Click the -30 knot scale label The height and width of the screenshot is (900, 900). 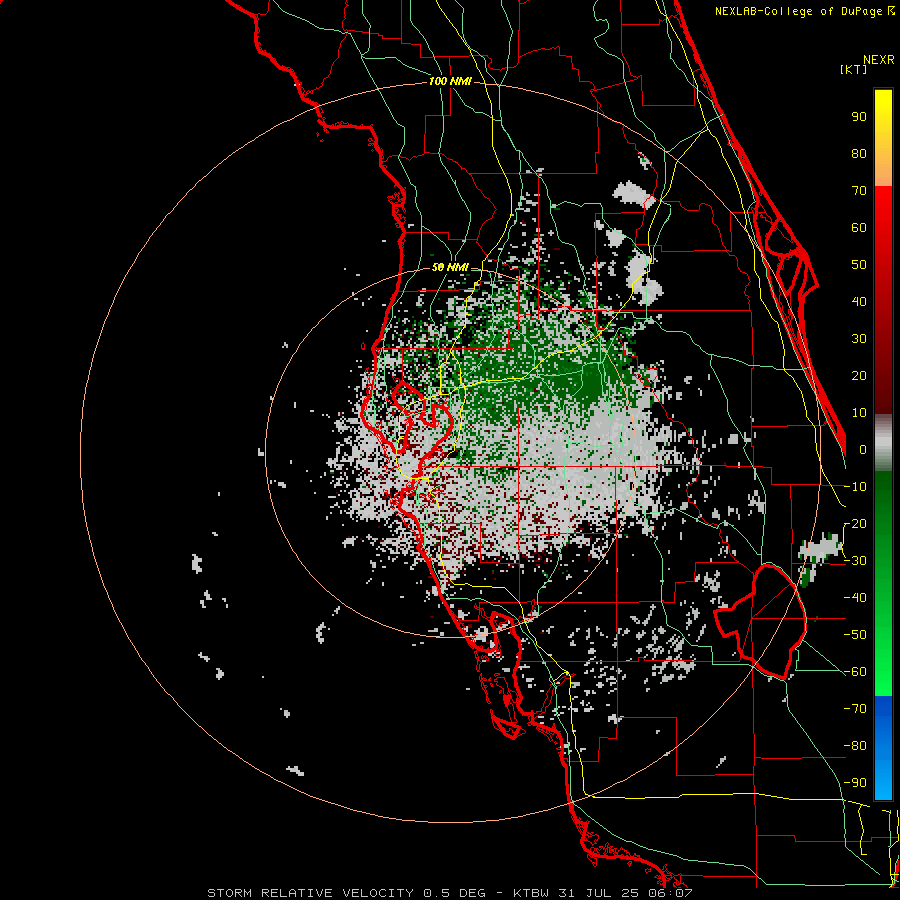(x=855, y=561)
